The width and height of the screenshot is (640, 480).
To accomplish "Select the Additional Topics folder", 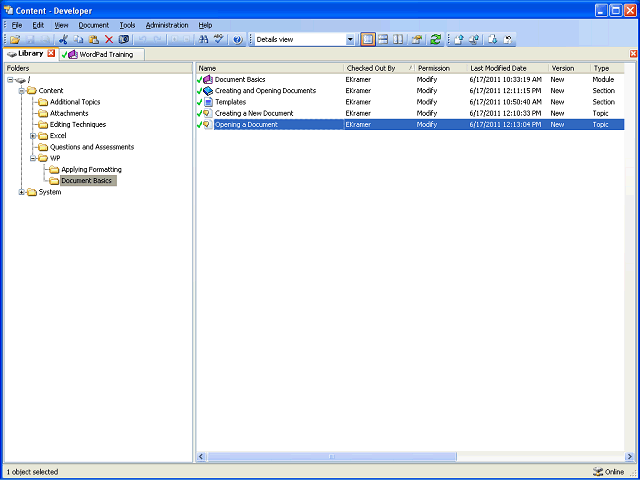I will [x=75, y=102].
